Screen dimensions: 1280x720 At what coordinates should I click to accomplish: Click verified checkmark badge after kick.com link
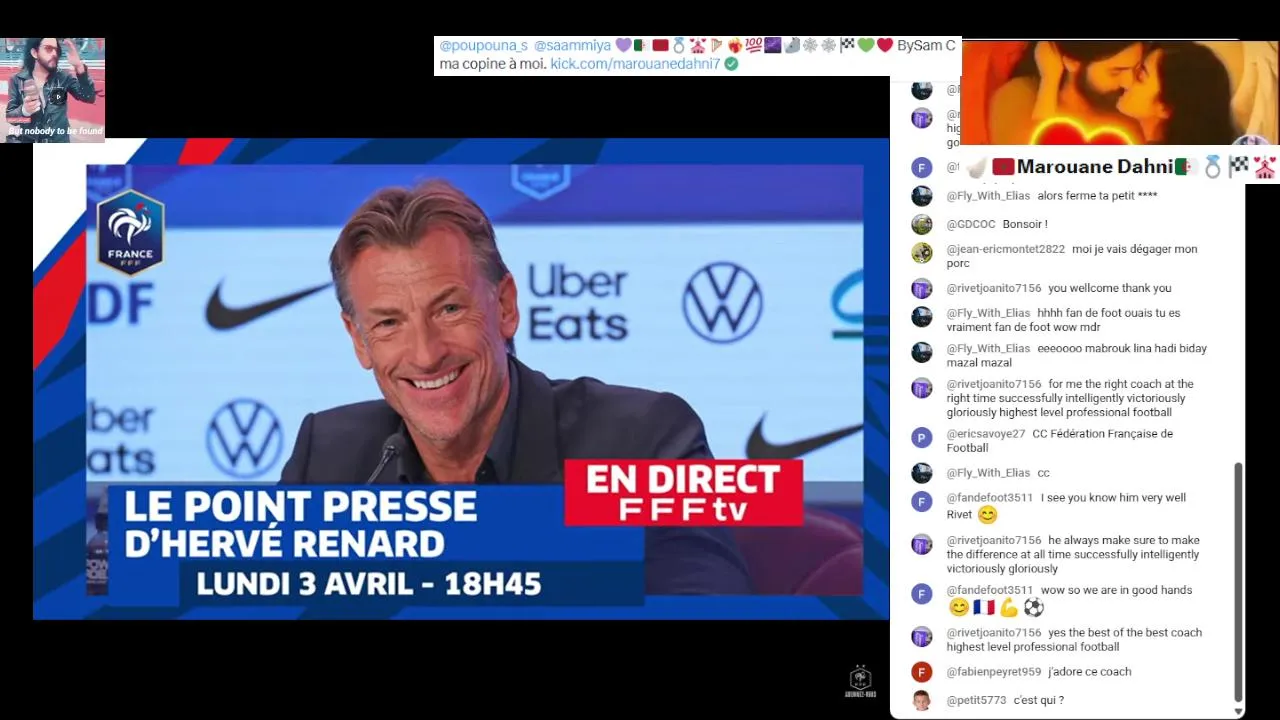pyautogui.click(x=731, y=64)
